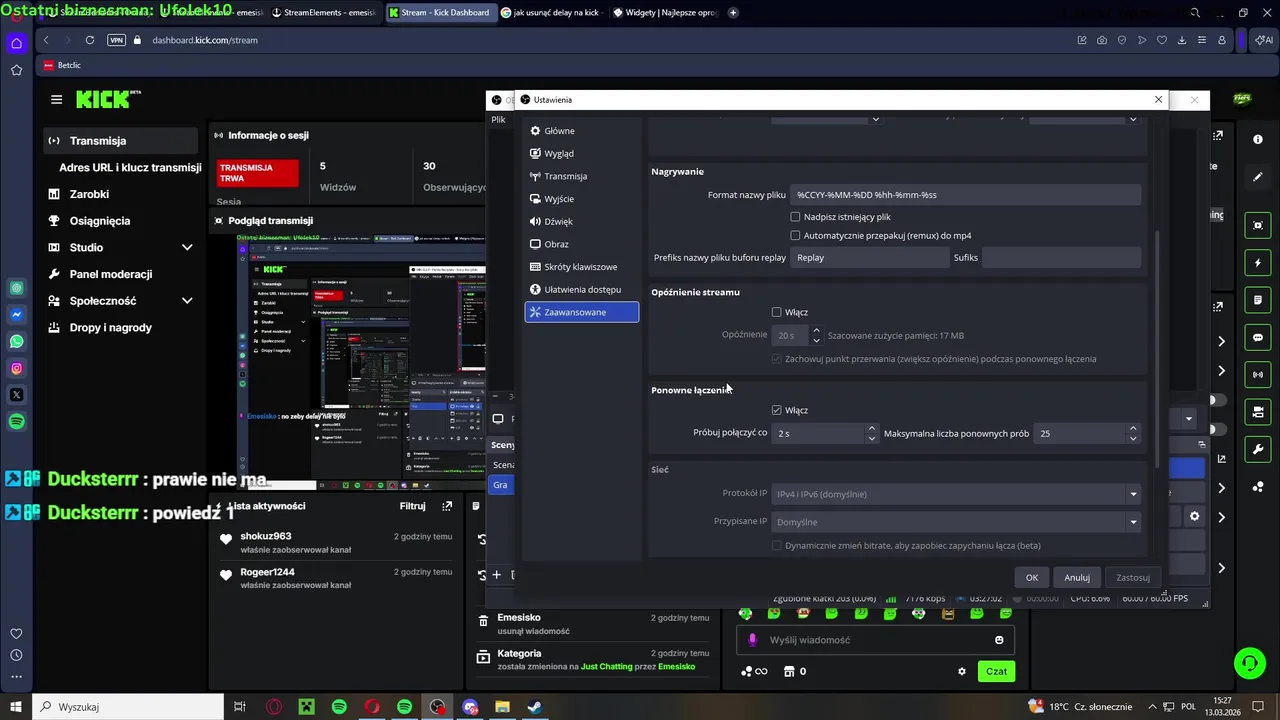Click the Filtruj button in activity list
The height and width of the screenshot is (720, 1280).
412,506
